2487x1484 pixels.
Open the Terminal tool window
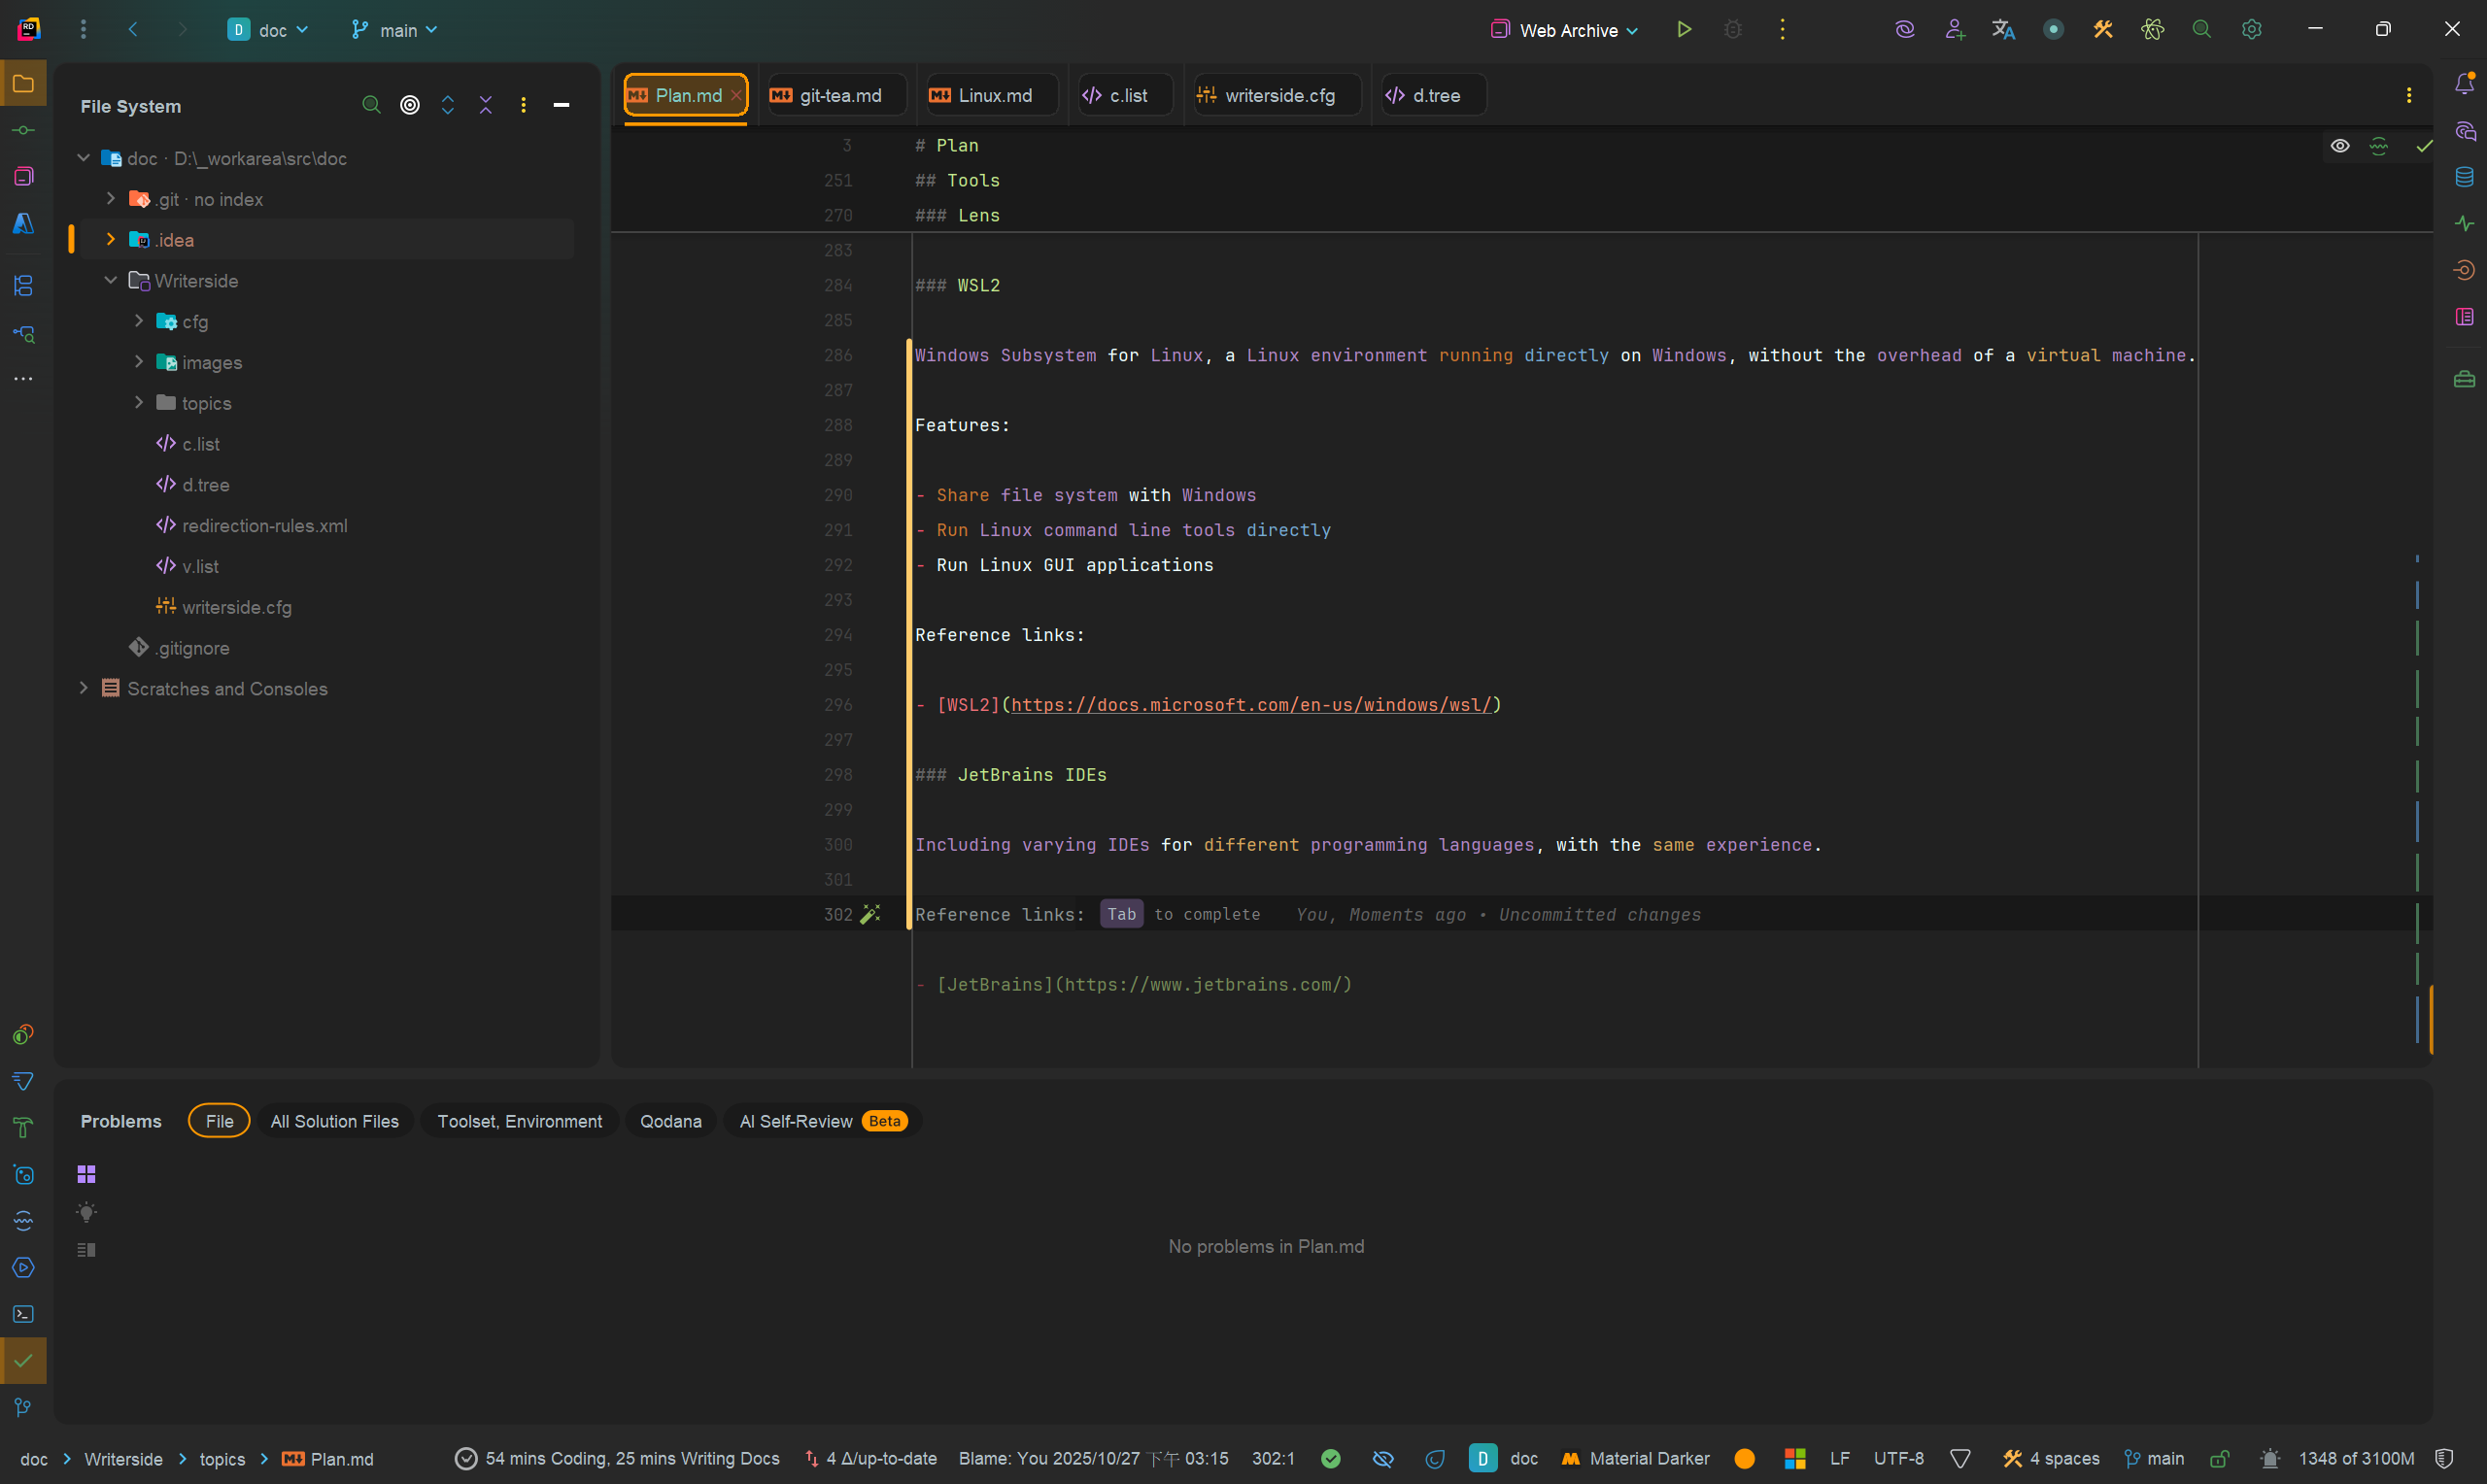coord(23,1314)
